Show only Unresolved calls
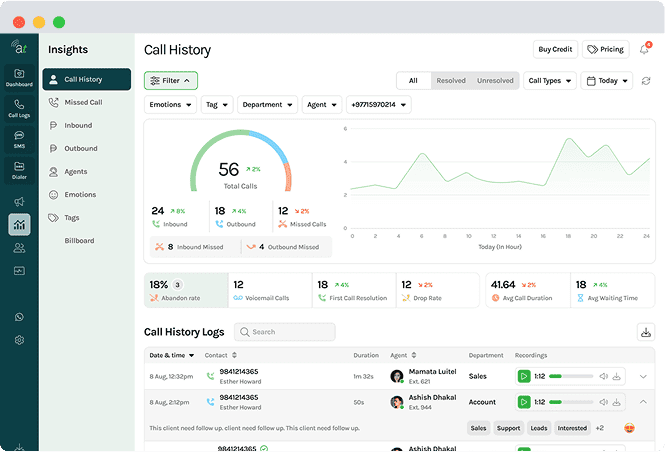The width and height of the screenshot is (665, 452). pos(495,80)
